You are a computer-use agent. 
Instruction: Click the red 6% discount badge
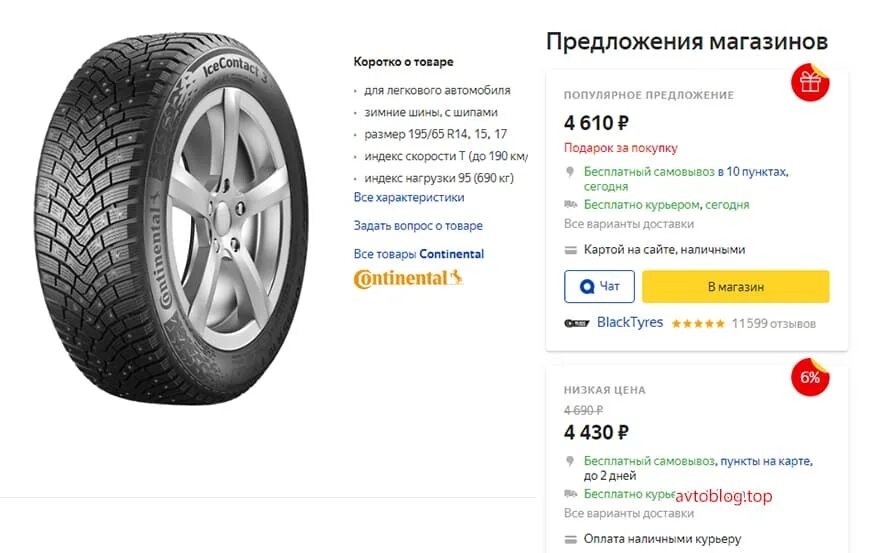coord(810,377)
